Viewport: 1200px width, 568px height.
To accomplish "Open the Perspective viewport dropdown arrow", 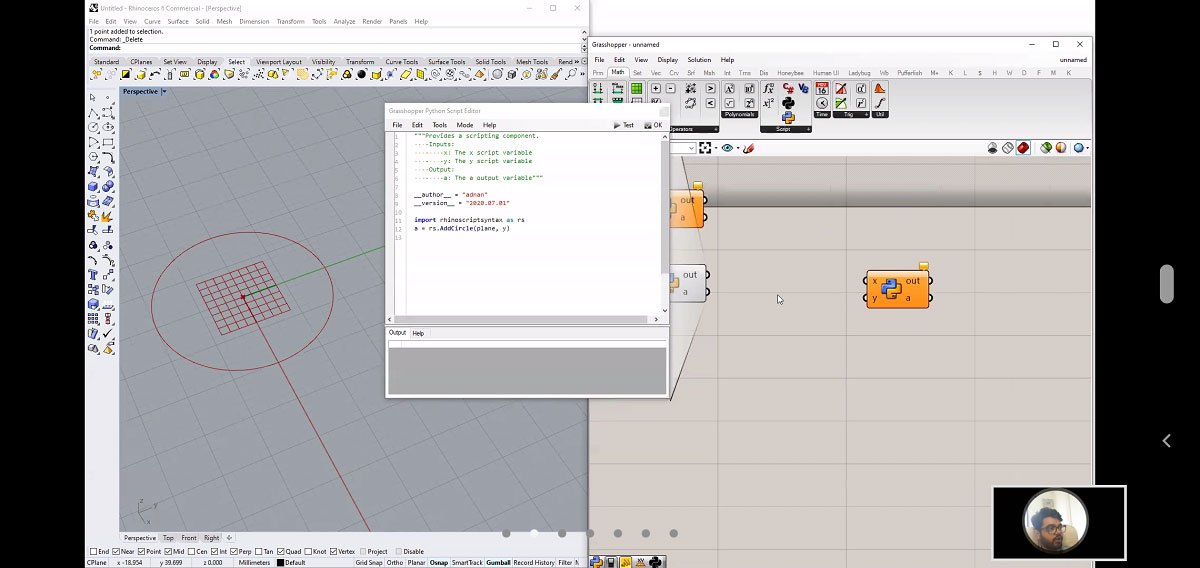I will click(x=164, y=91).
